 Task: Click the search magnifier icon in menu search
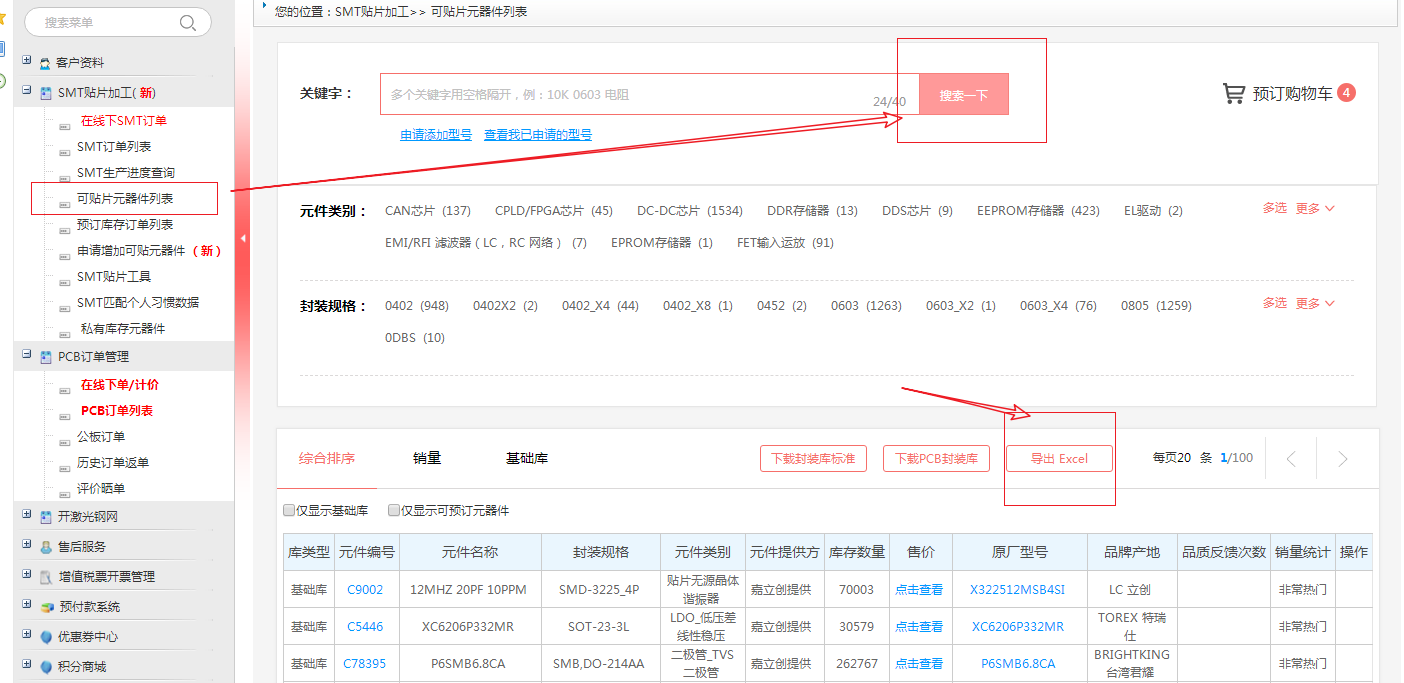pyautogui.click(x=187, y=23)
